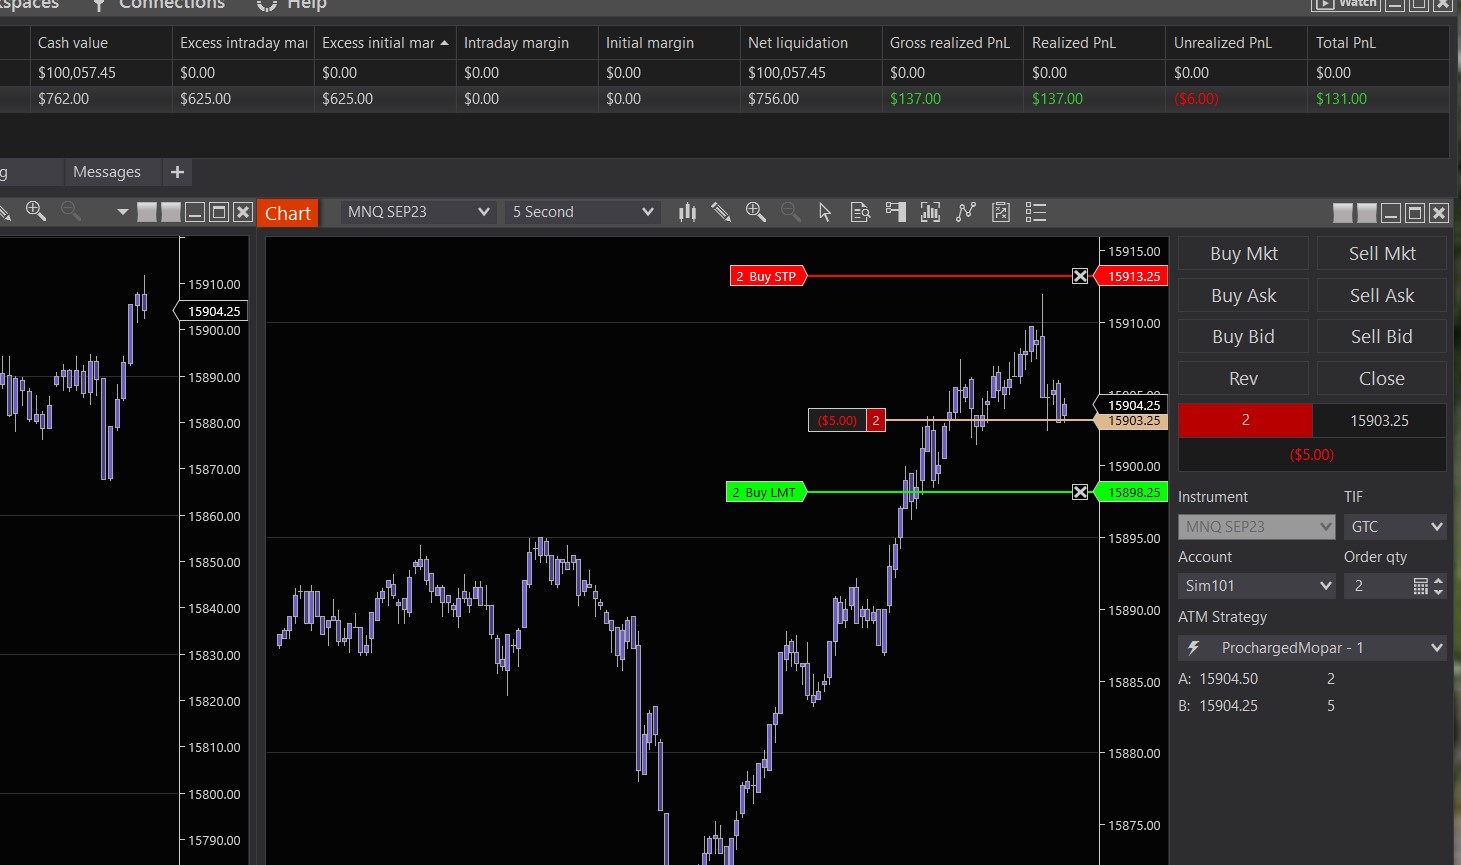Click the Sell Mkt button
This screenshot has width=1461, height=865.
(1382, 254)
